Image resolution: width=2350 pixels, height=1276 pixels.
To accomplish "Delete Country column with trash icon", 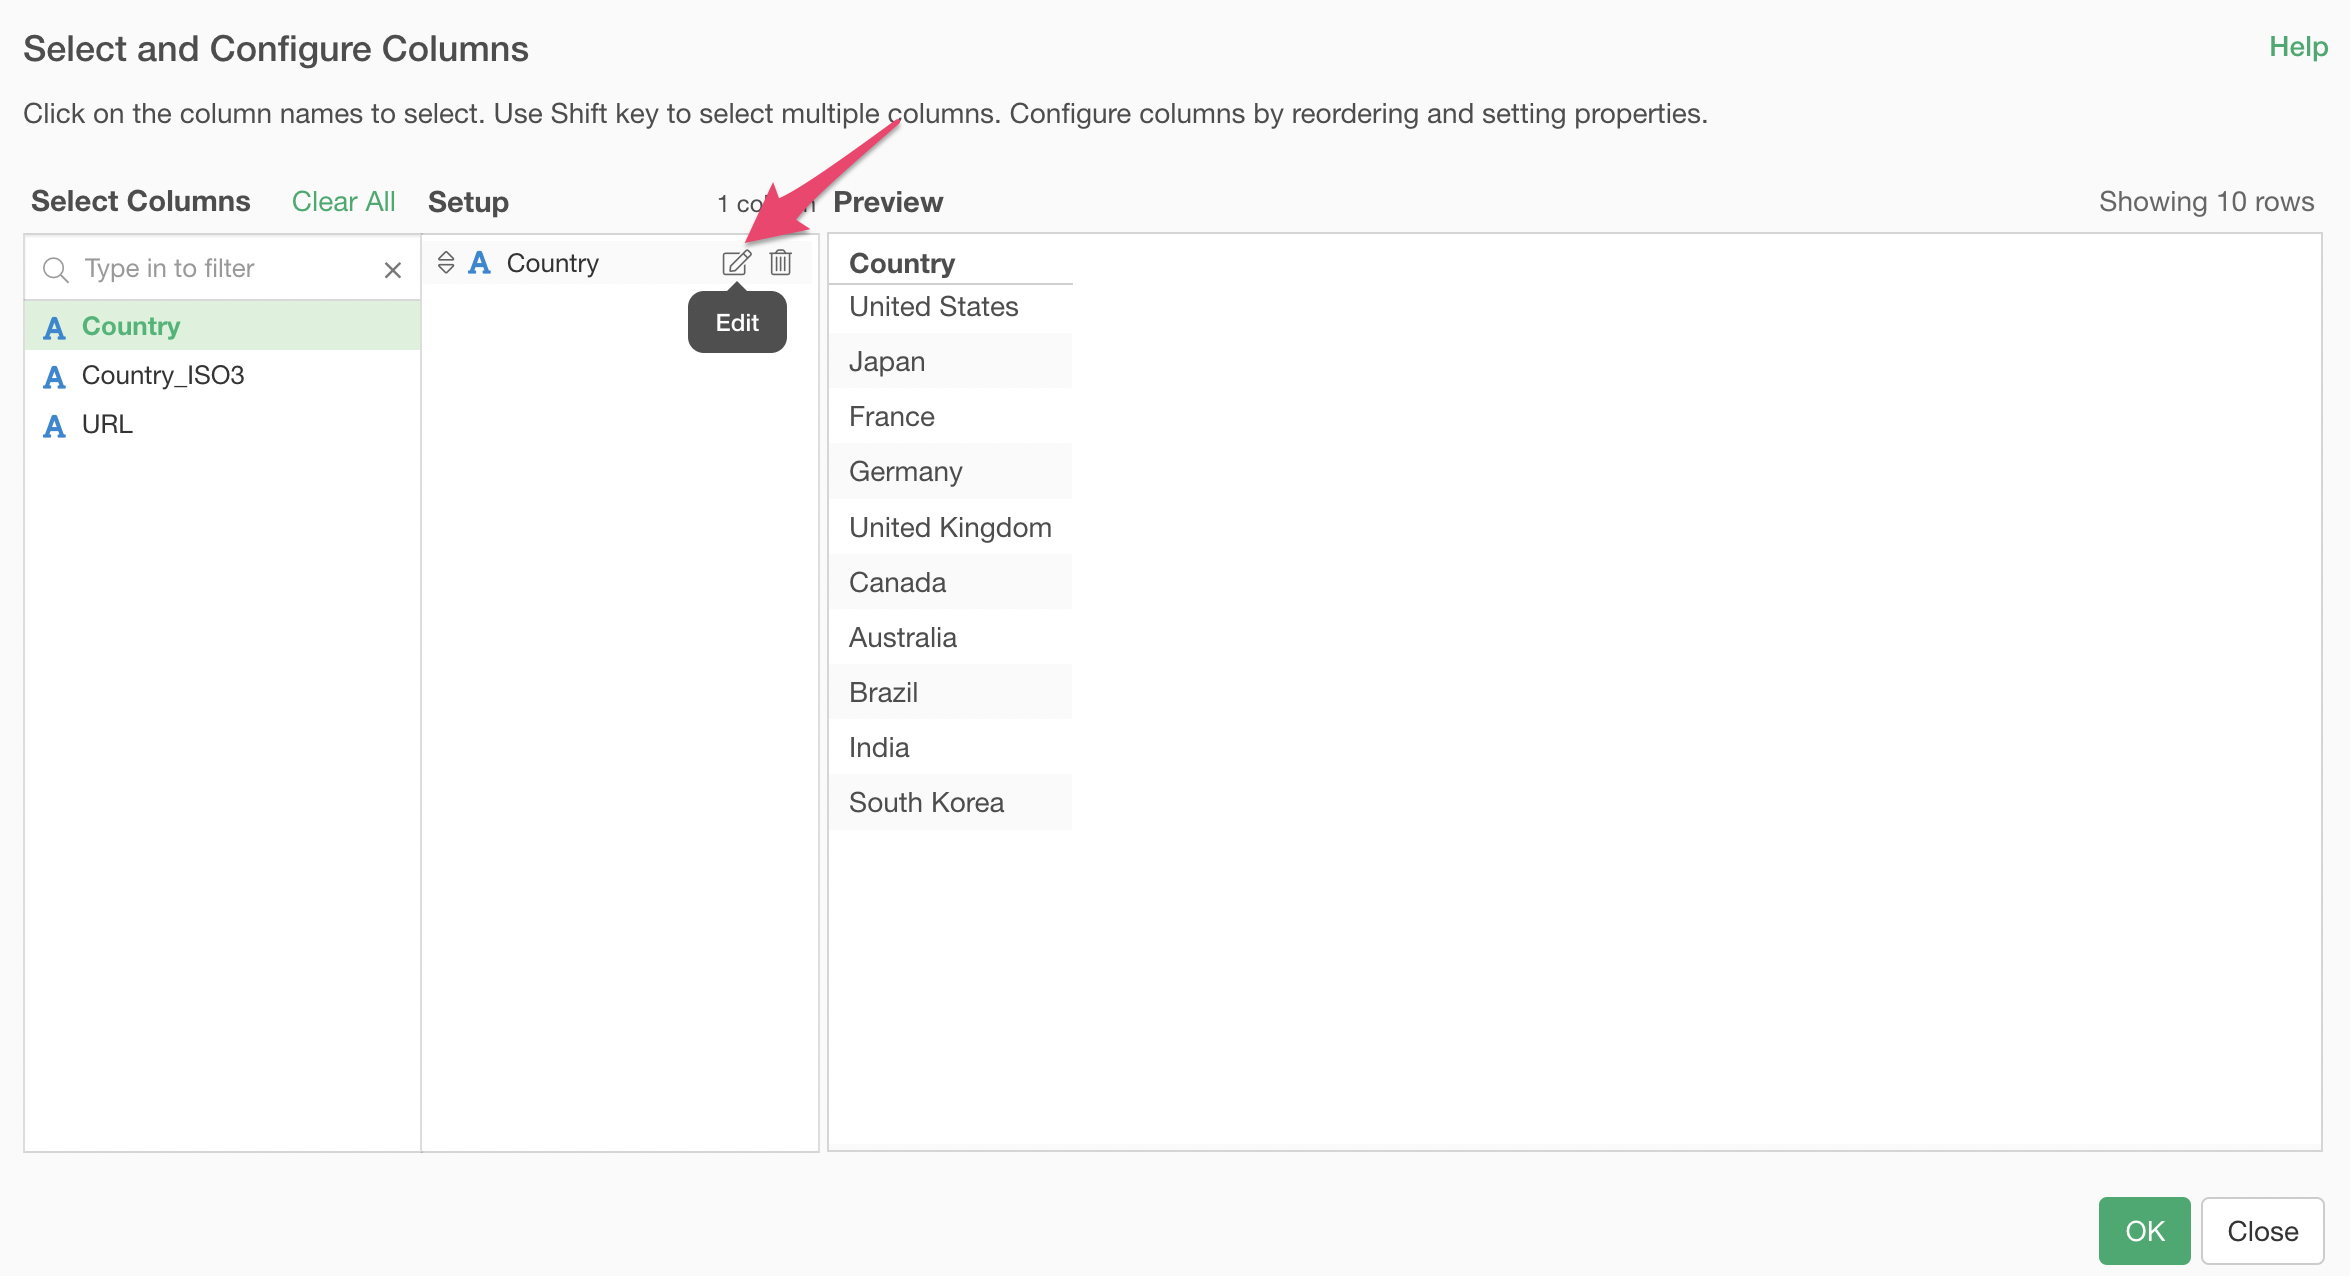I will [x=780, y=263].
